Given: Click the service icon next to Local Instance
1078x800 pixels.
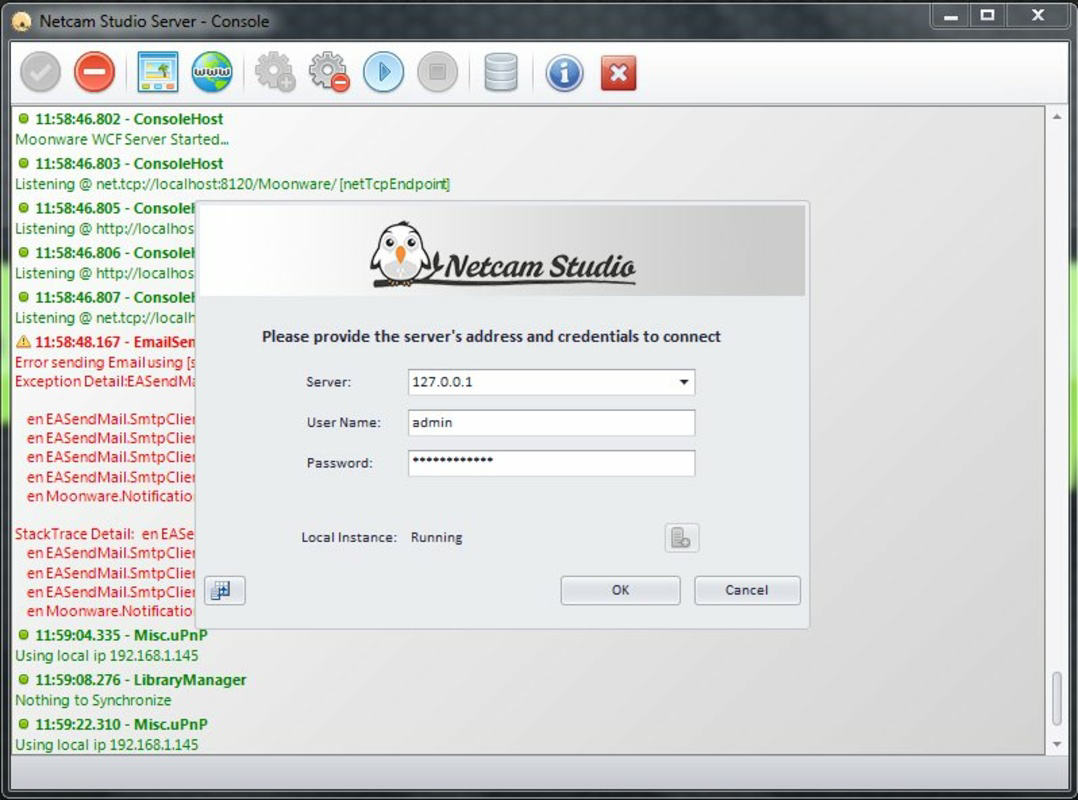Looking at the screenshot, I should click(x=681, y=537).
